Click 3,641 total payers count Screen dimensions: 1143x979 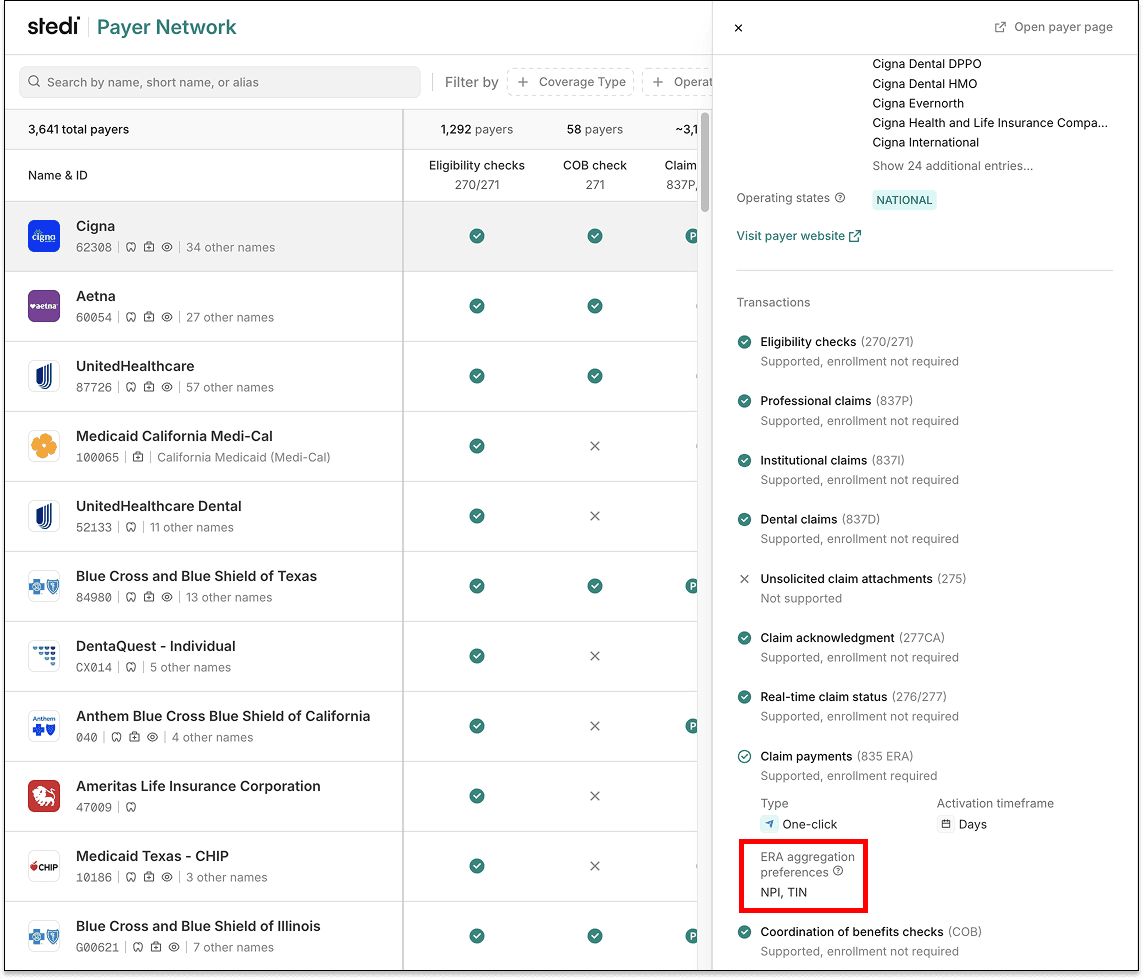coord(78,129)
